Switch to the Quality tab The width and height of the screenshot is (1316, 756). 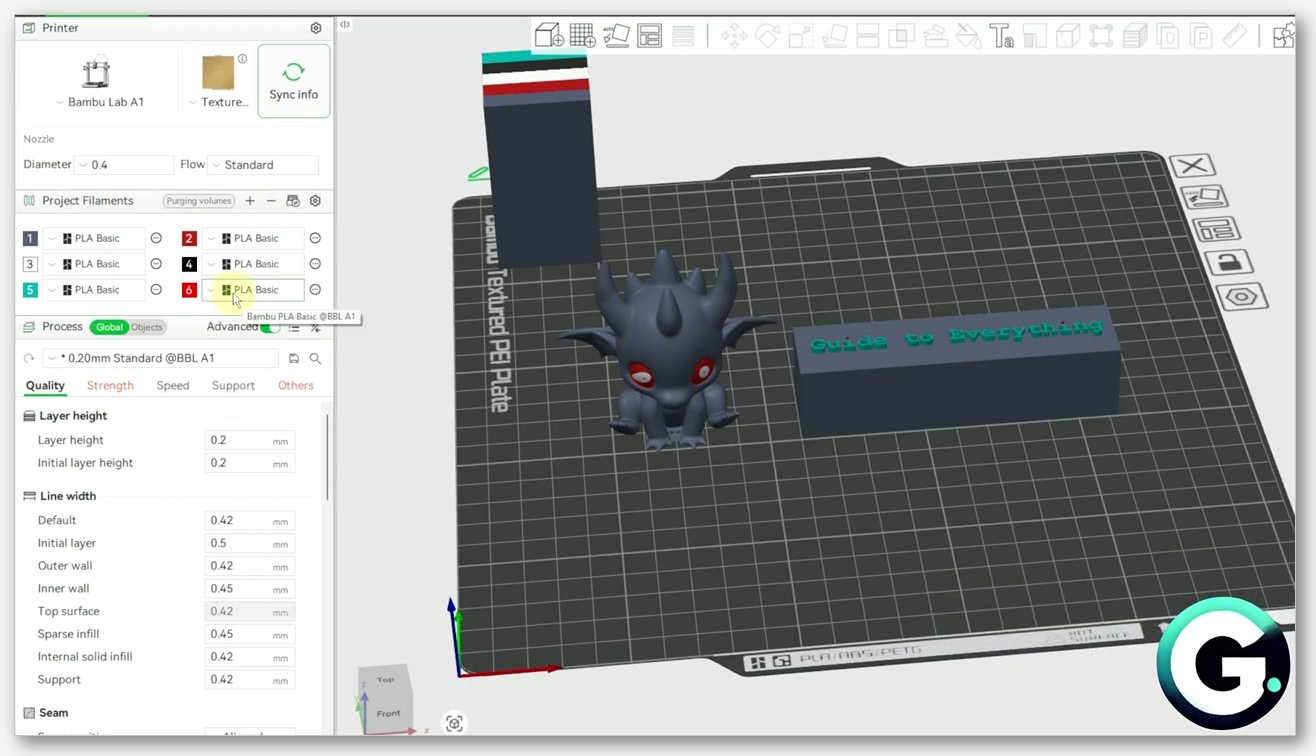pos(45,386)
